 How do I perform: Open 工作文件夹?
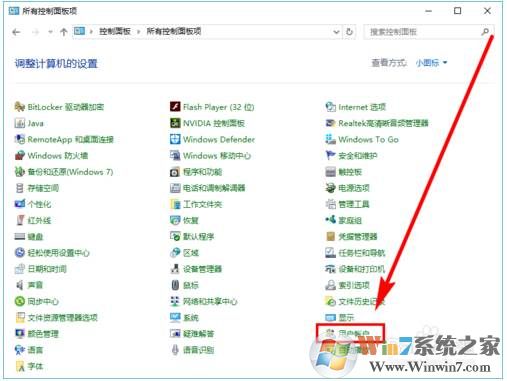[x=196, y=204]
